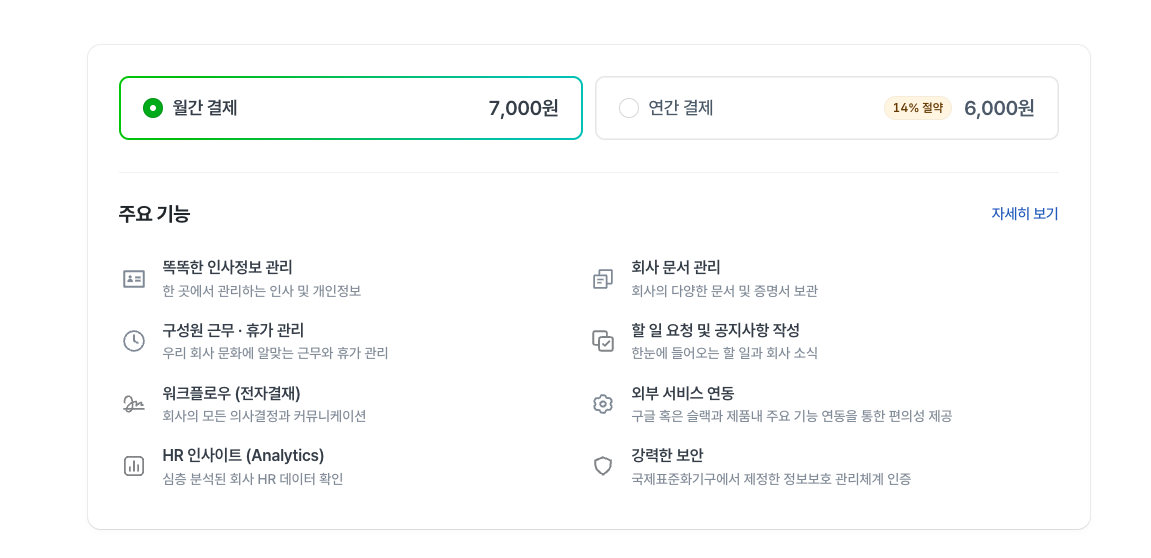
Task: Click the ID card icon for 똑똑한 인사정보 관리
Action: [134, 279]
